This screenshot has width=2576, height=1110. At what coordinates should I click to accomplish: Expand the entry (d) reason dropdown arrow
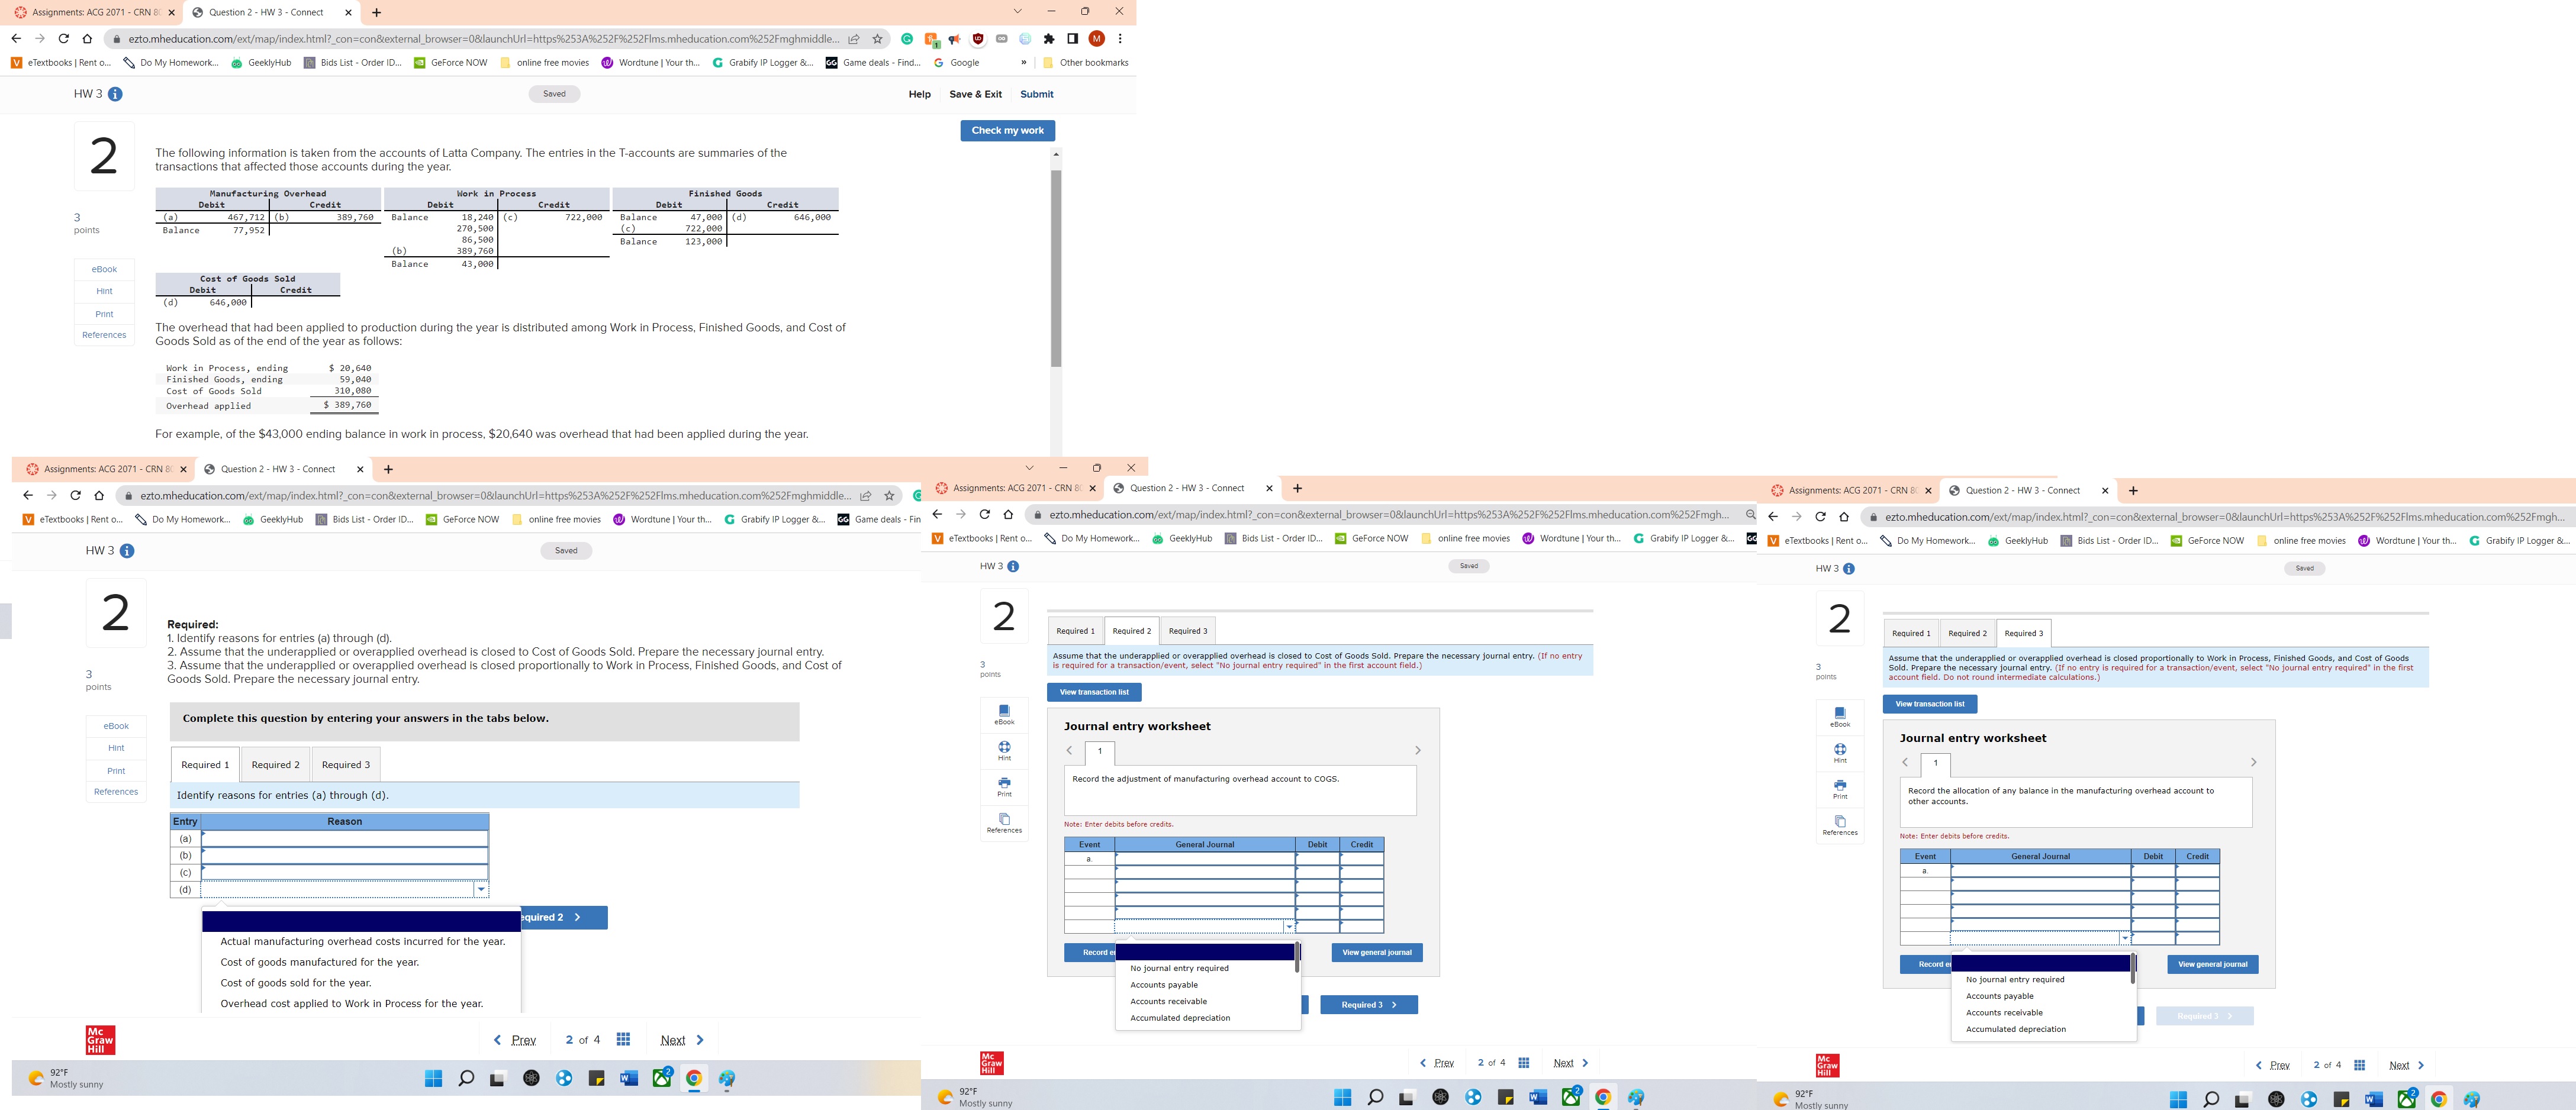click(x=481, y=889)
